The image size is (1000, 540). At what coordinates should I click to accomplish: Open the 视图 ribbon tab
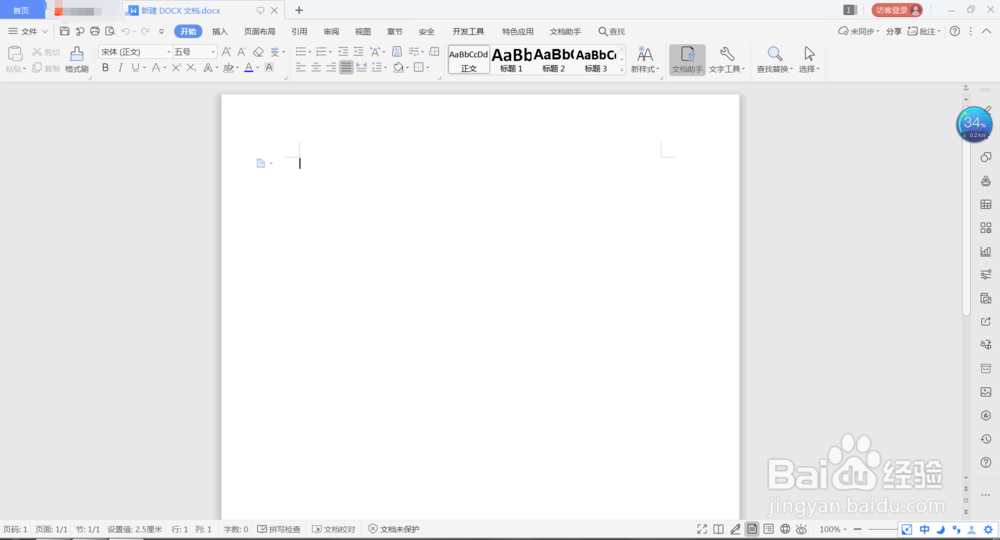(x=363, y=31)
